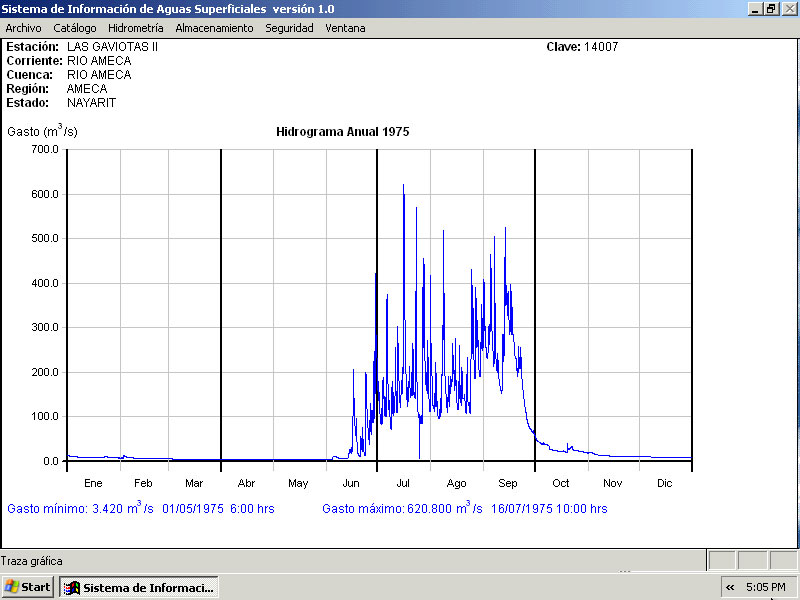This screenshot has height=600, width=800.
Task: Click the 700.0 y-axis label
Action: (x=46, y=149)
